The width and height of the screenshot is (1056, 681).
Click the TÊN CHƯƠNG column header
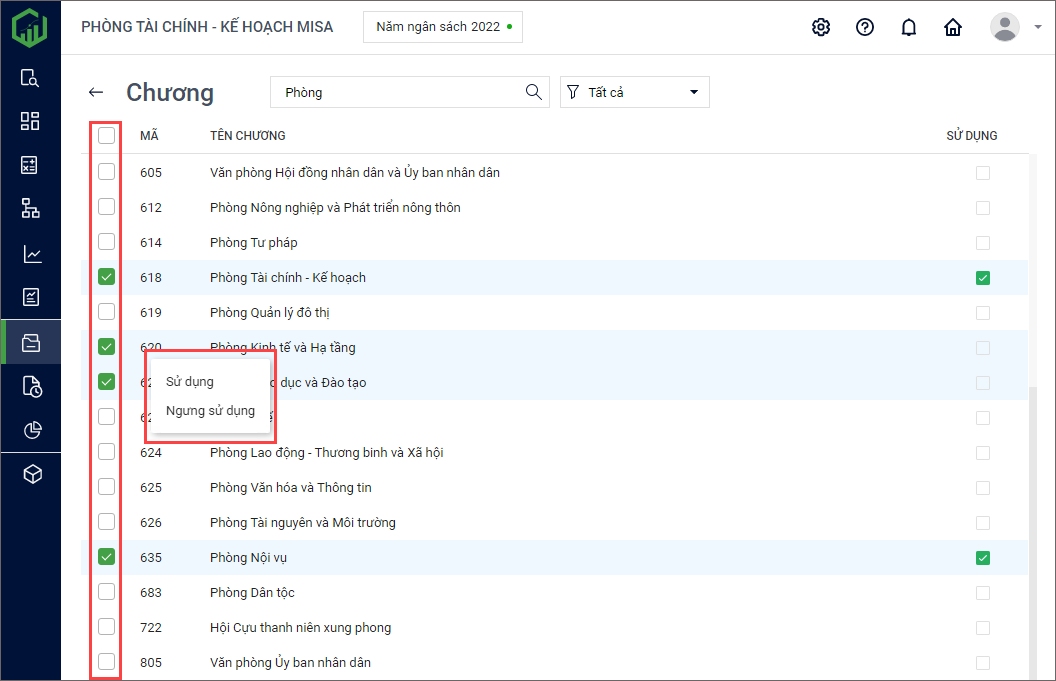pos(247,136)
